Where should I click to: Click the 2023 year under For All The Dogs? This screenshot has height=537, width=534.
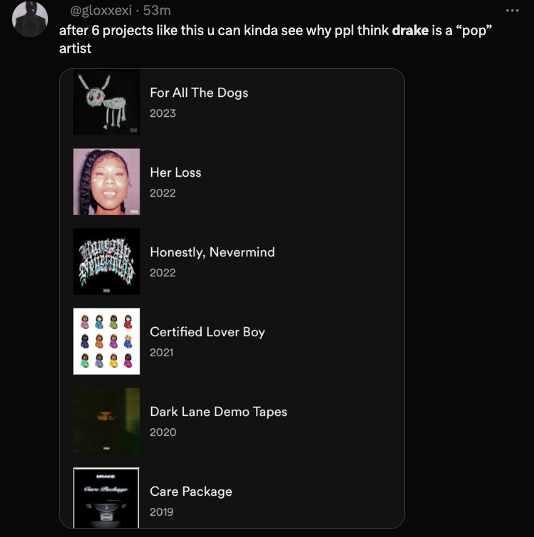pyautogui.click(x=163, y=113)
